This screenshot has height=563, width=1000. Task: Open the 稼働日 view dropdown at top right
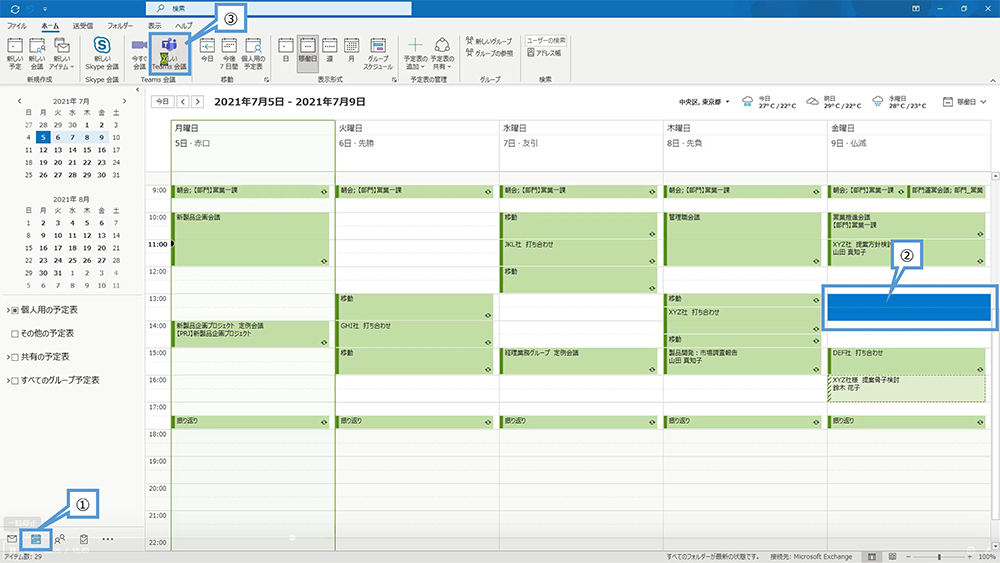click(965, 102)
